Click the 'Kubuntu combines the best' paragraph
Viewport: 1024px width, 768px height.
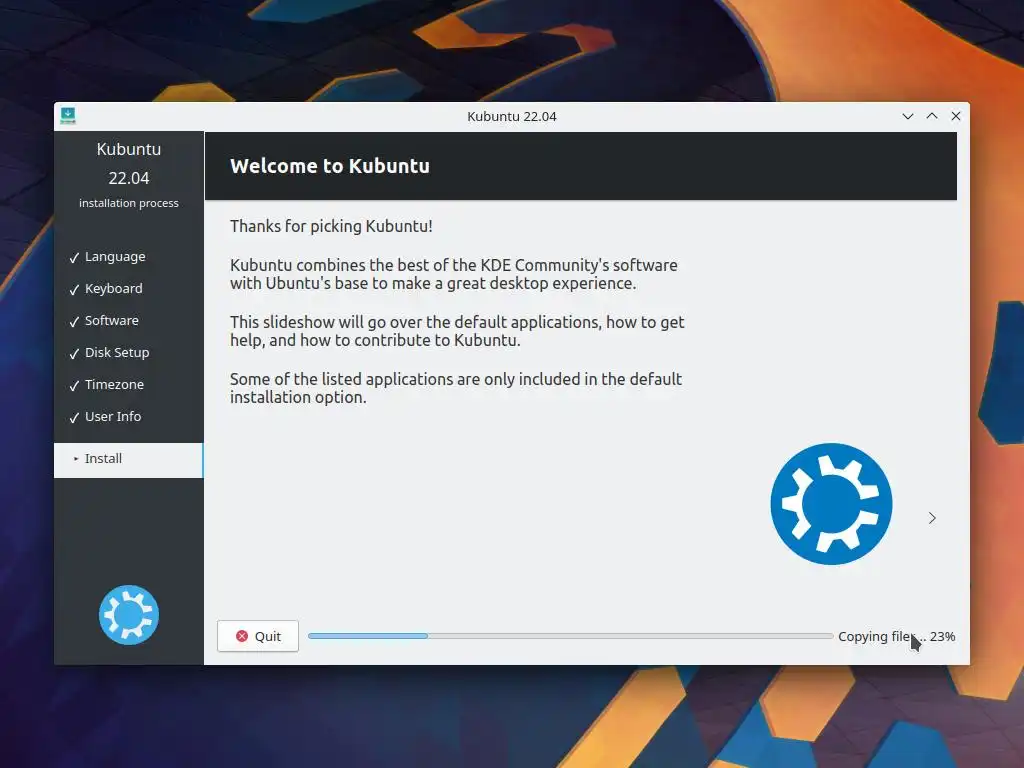454,274
